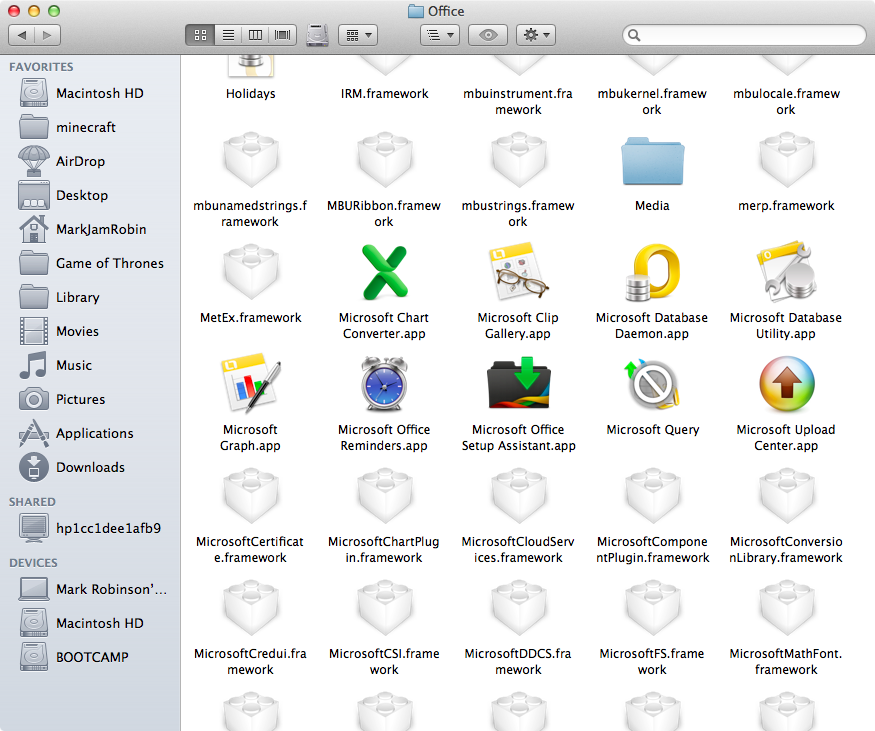Select the Microsoft Query icon
Screen dimensions: 875x731
coord(652,384)
